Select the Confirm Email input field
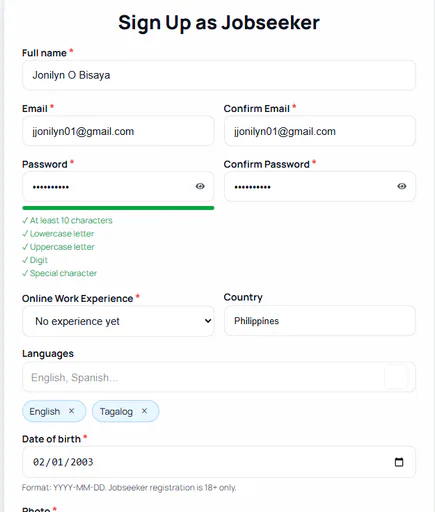The image size is (435, 512). pos(320,131)
